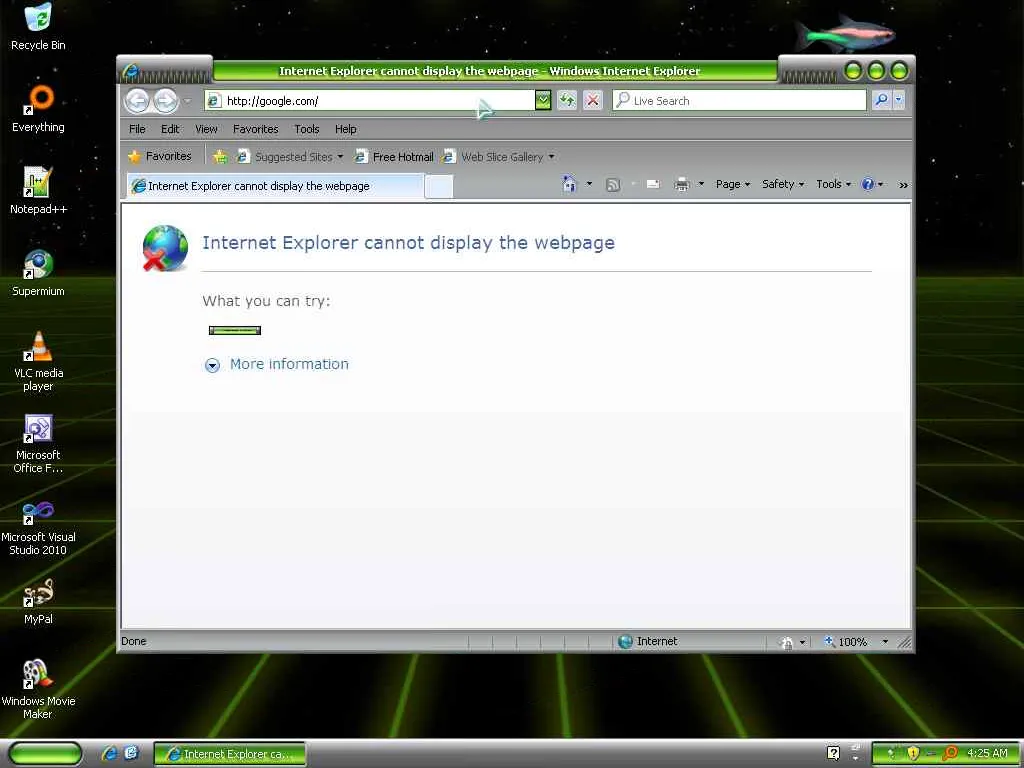Image resolution: width=1024 pixels, height=768 pixels.
Task: Open the Free Hotmail favorites link
Action: coord(394,157)
